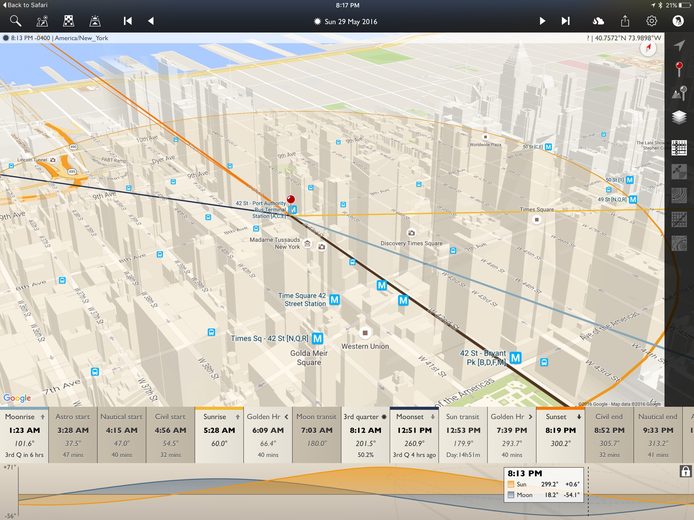The height and width of the screenshot is (520, 694).
Task: Tap the timezone text America/New_York
Action: coord(81,38)
